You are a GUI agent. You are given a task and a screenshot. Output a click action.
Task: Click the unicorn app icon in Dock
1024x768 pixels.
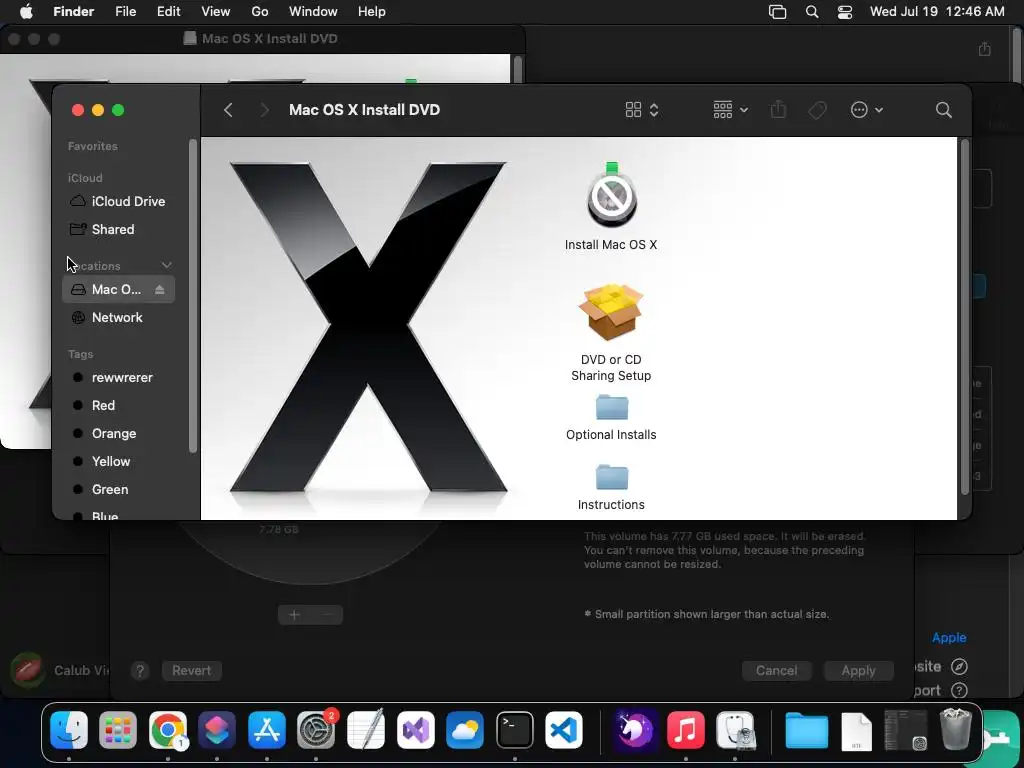point(635,730)
